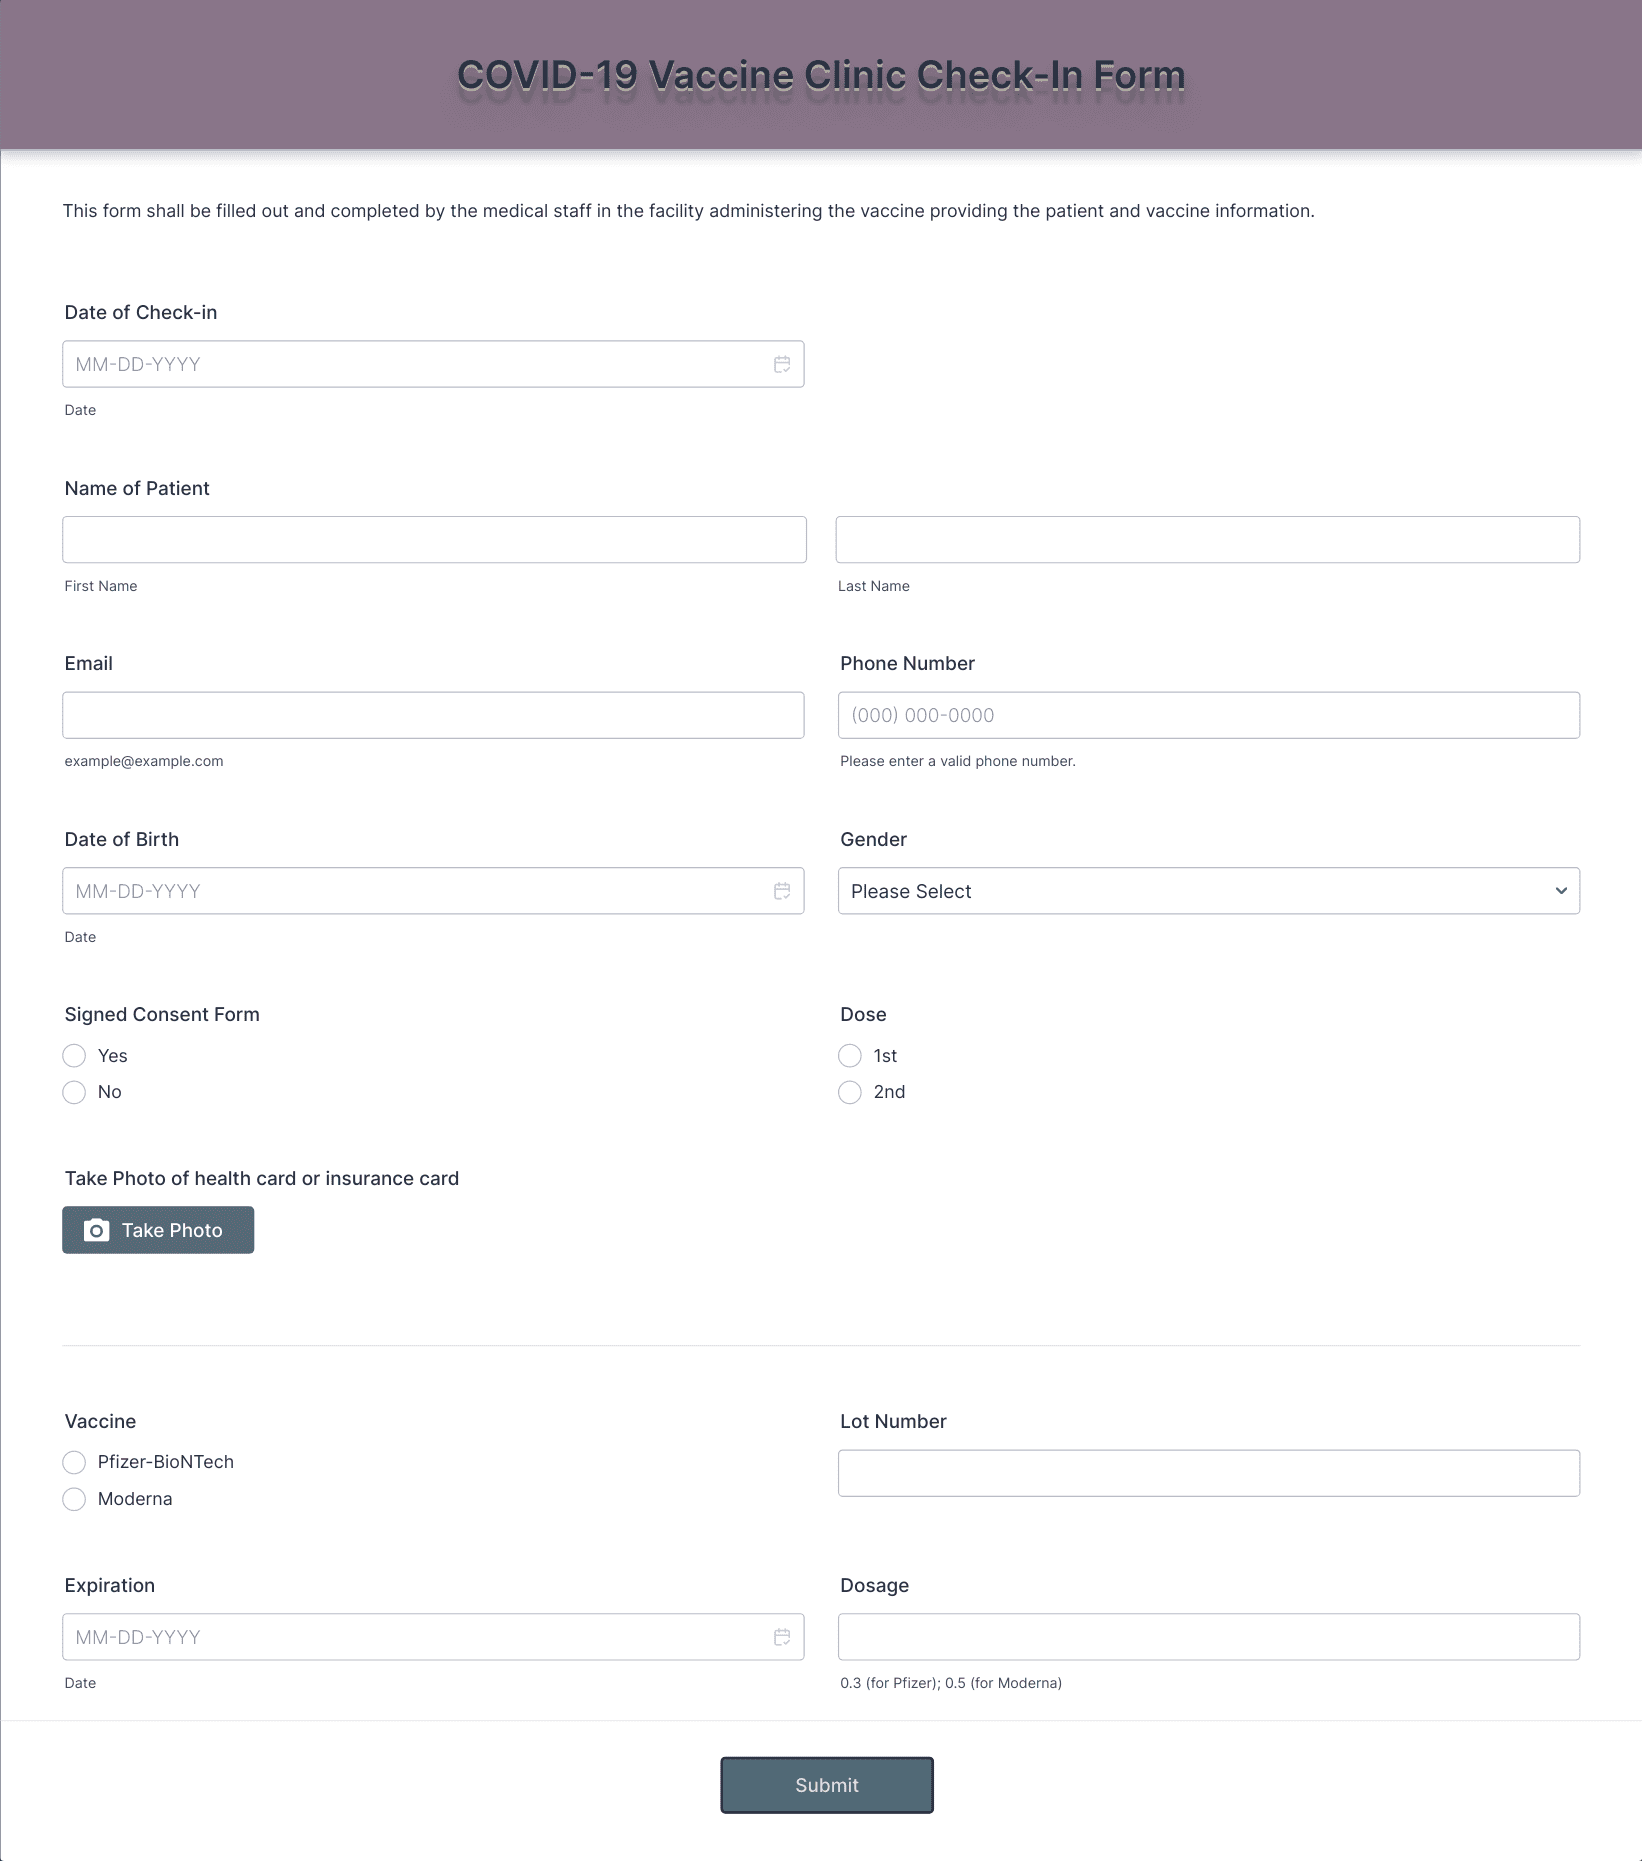Click the camera icon on Take Photo
This screenshot has height=1861, width=1642.
[x=96, y=1230]
